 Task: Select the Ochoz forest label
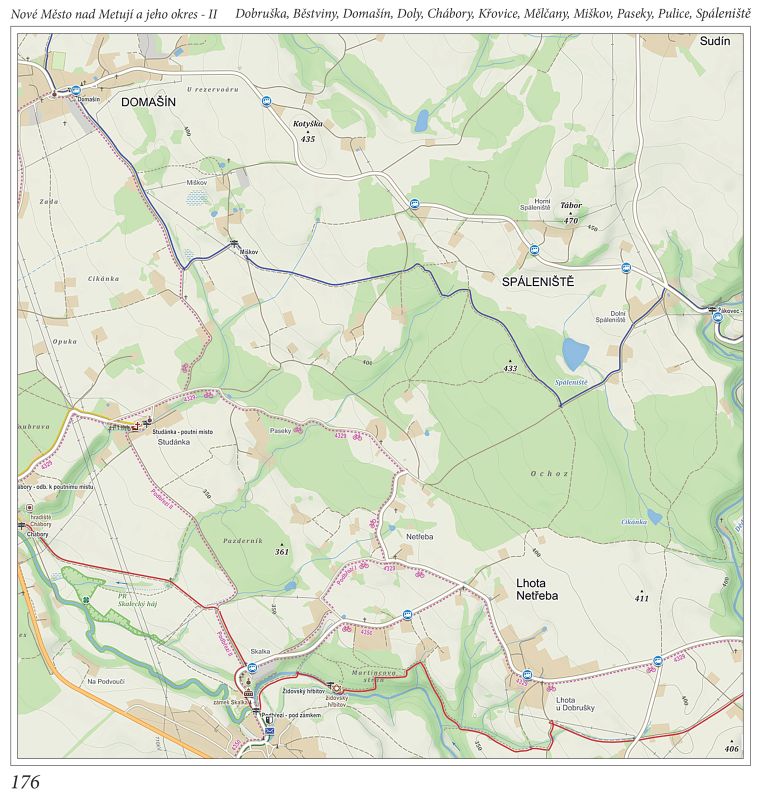[x=549, y=473]
